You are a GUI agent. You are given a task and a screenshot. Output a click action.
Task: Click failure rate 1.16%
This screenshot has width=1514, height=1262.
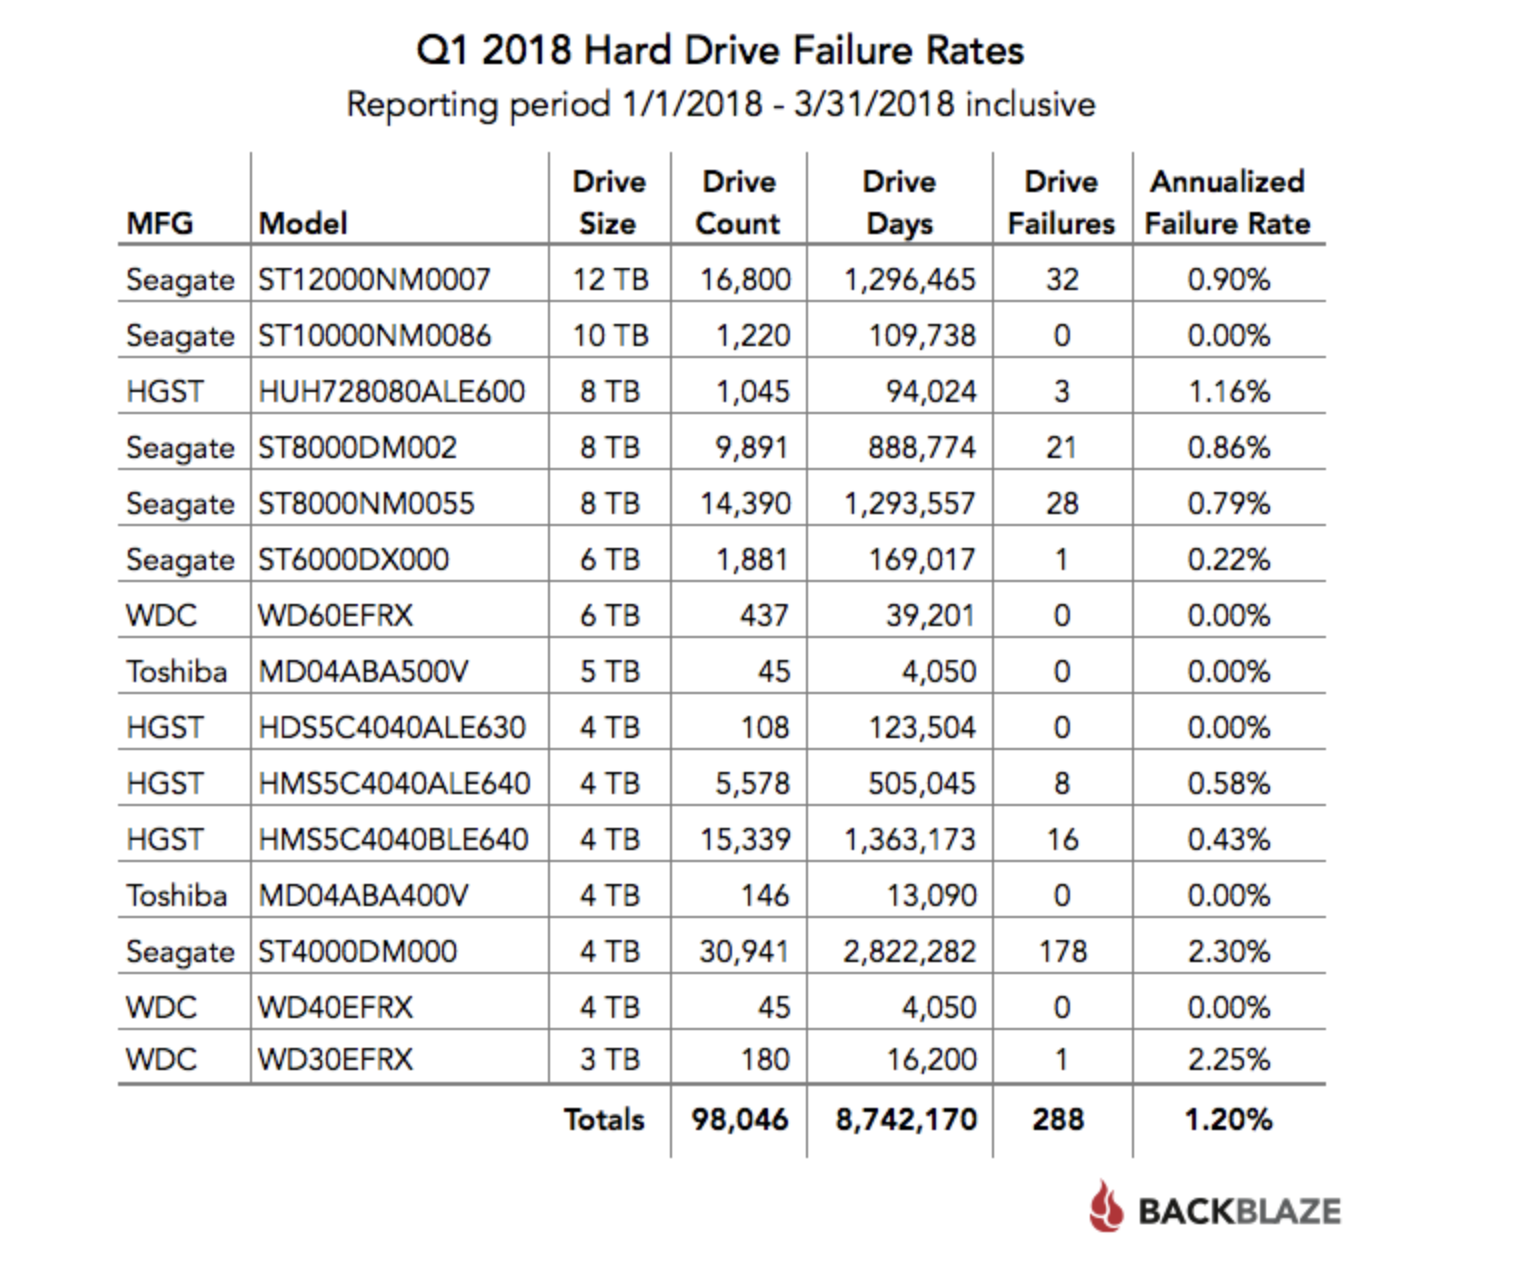pyautogui.click(x=1229, y=391)
